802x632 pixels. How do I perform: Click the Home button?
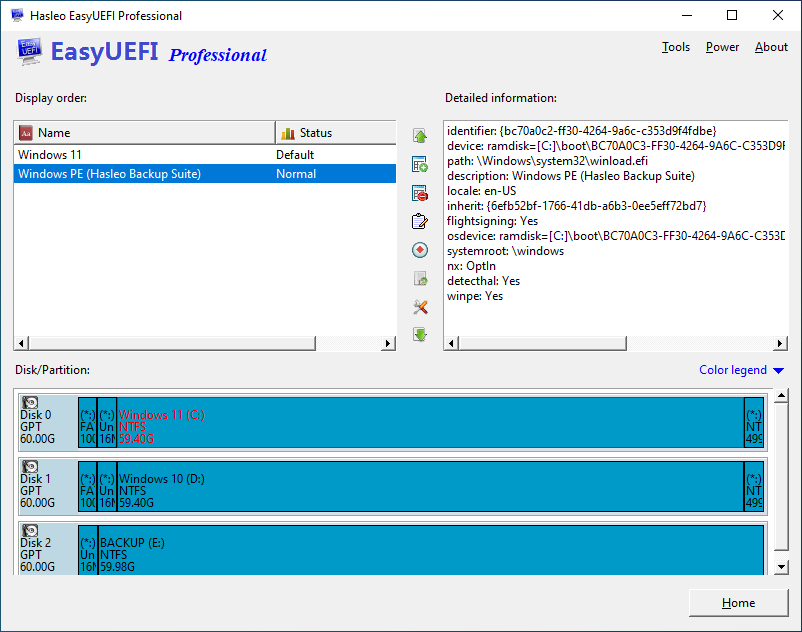(739, 603)
